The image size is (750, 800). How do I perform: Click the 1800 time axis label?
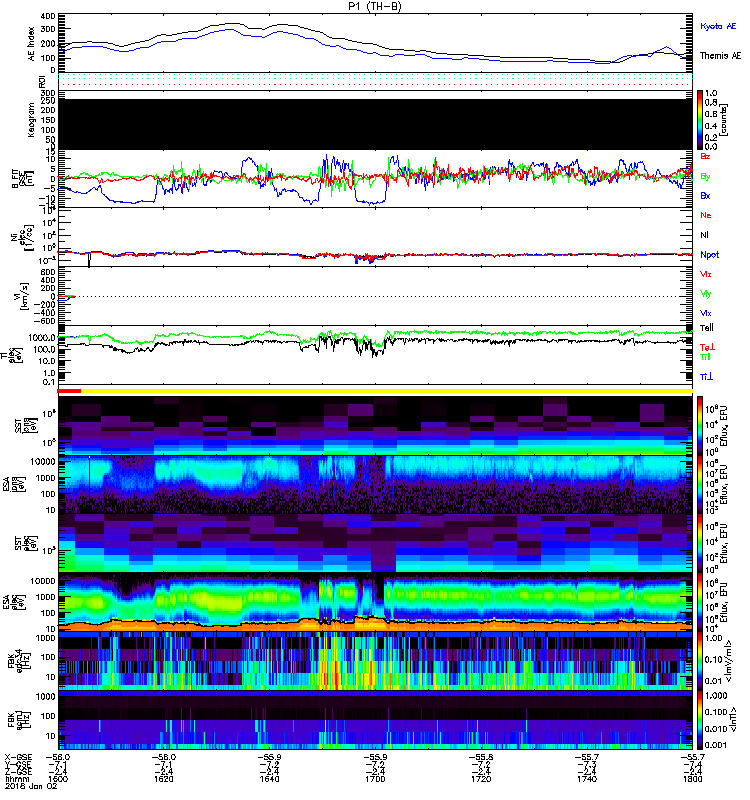692,779
